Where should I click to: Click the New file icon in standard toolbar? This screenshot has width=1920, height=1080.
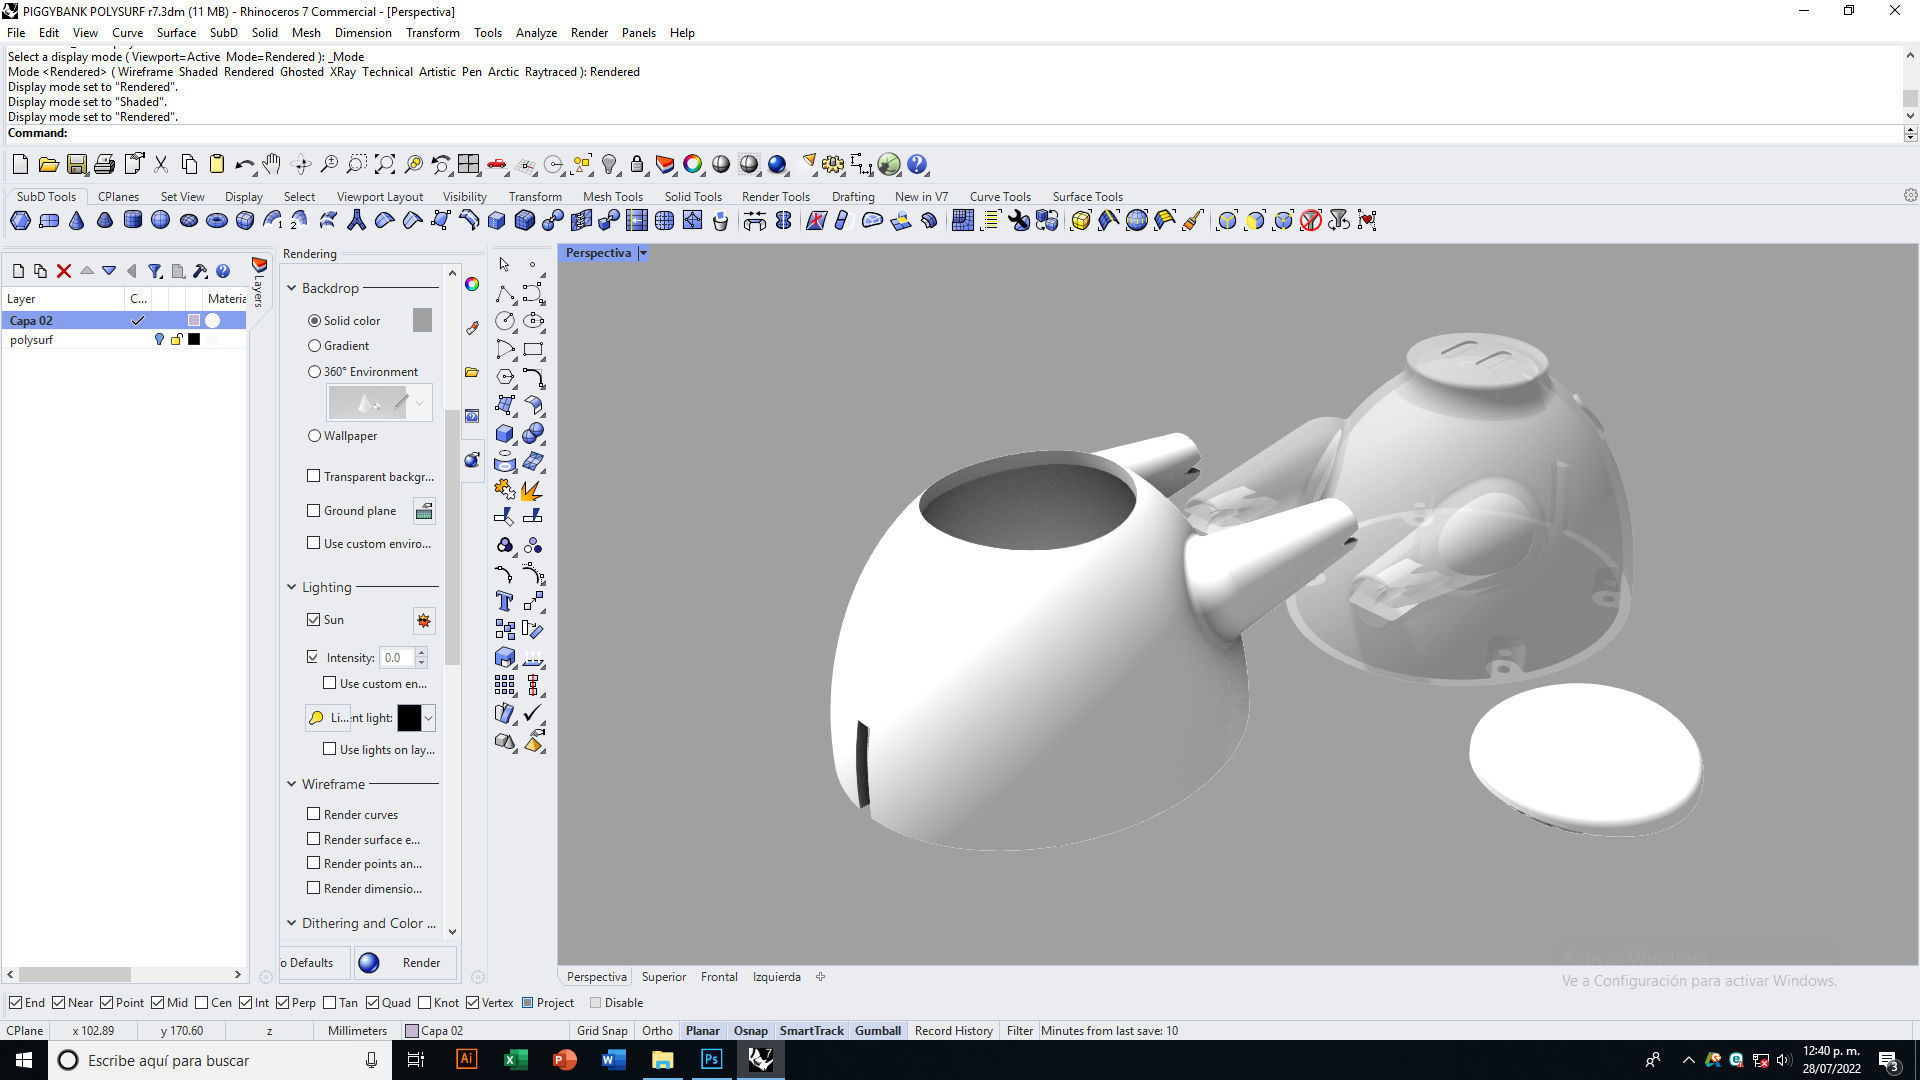pos(20,164)
